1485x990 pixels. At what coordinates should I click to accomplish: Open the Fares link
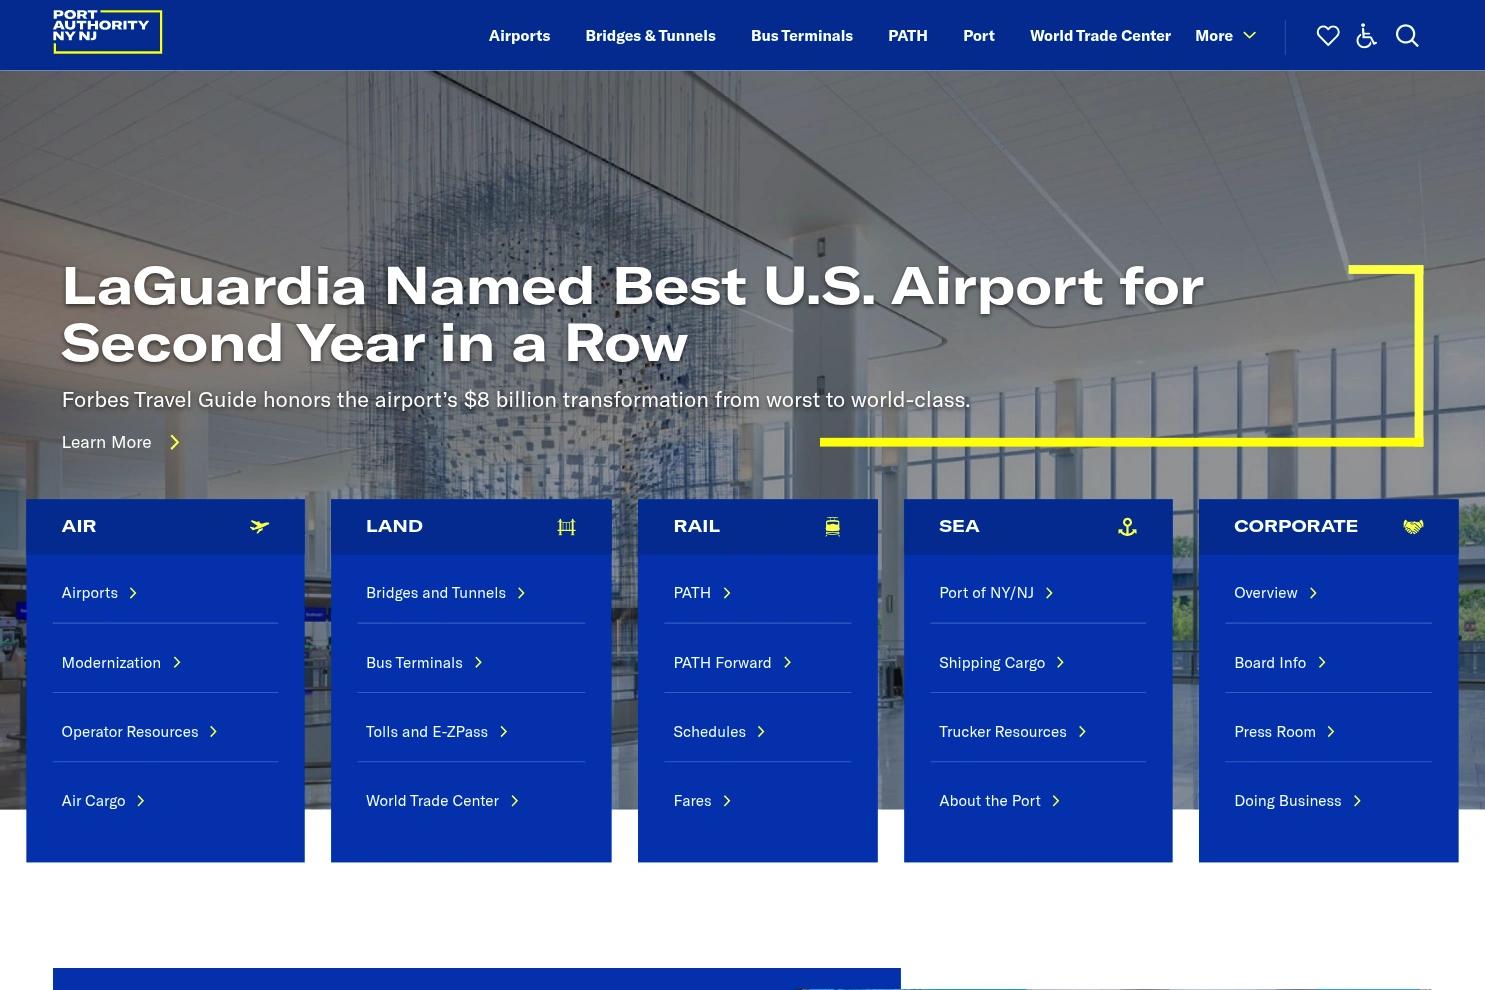click(x=692, y=801)
